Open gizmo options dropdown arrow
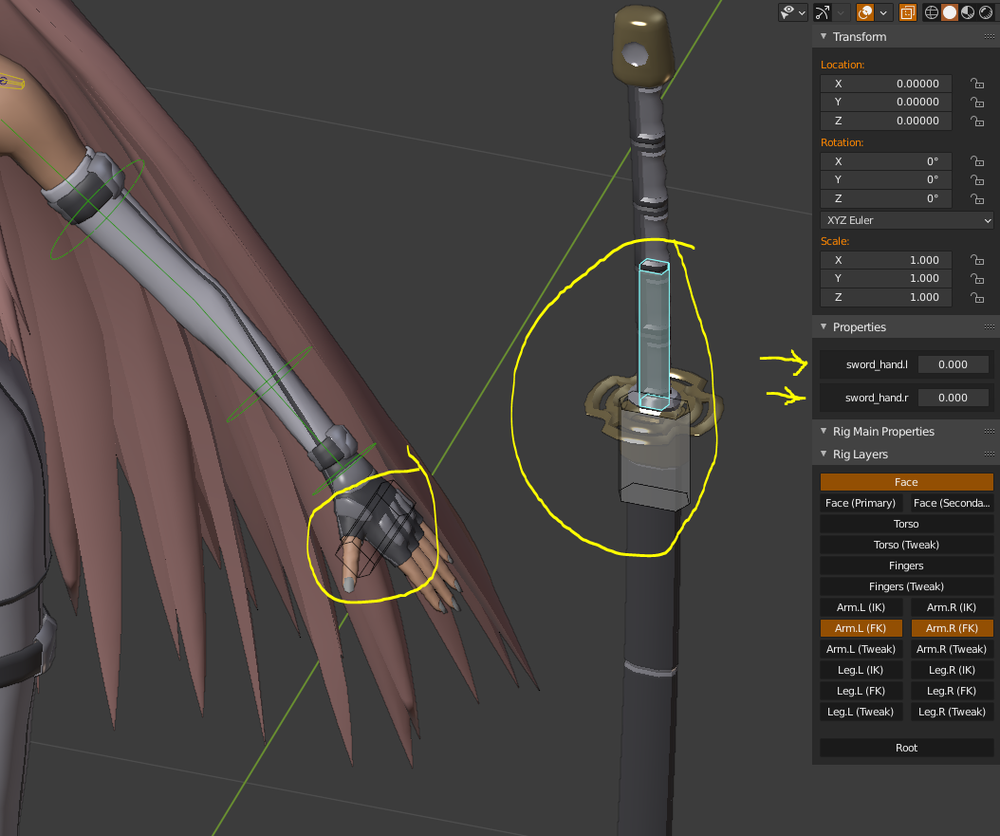The width and height of the screenshot is (1000, 836). pyautogui.click(x=841, y=12)
